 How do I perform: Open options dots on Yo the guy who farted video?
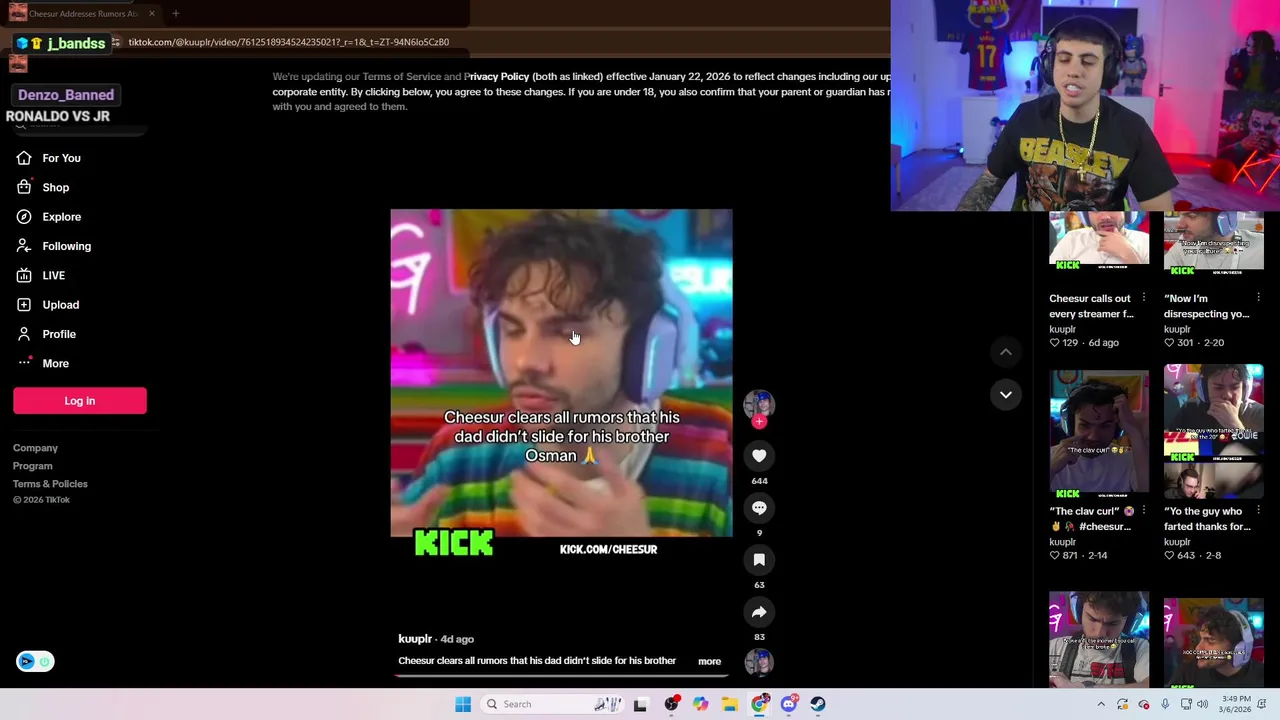coord(1258,511)
